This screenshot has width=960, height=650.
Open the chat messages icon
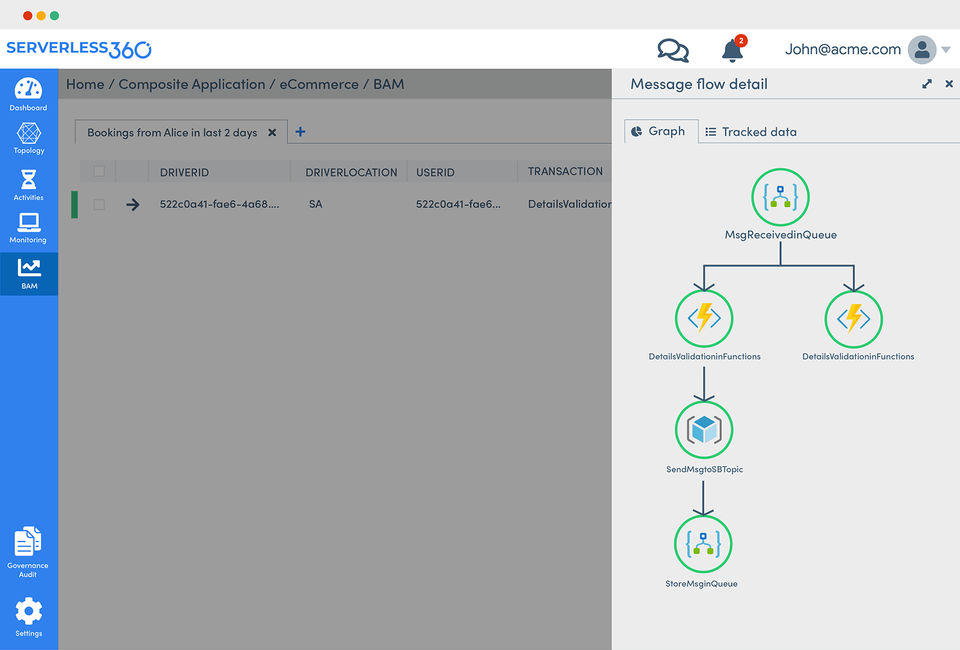point(673,50)
